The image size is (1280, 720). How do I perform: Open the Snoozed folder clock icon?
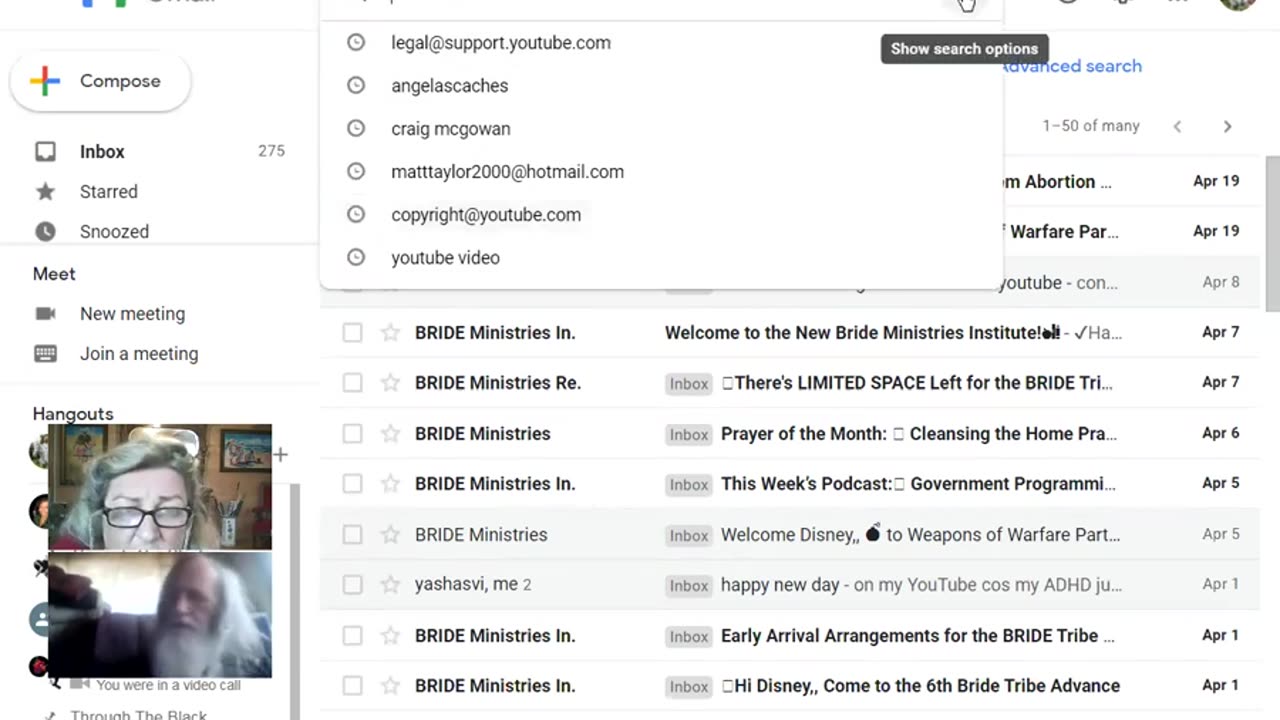pos(45,232)
